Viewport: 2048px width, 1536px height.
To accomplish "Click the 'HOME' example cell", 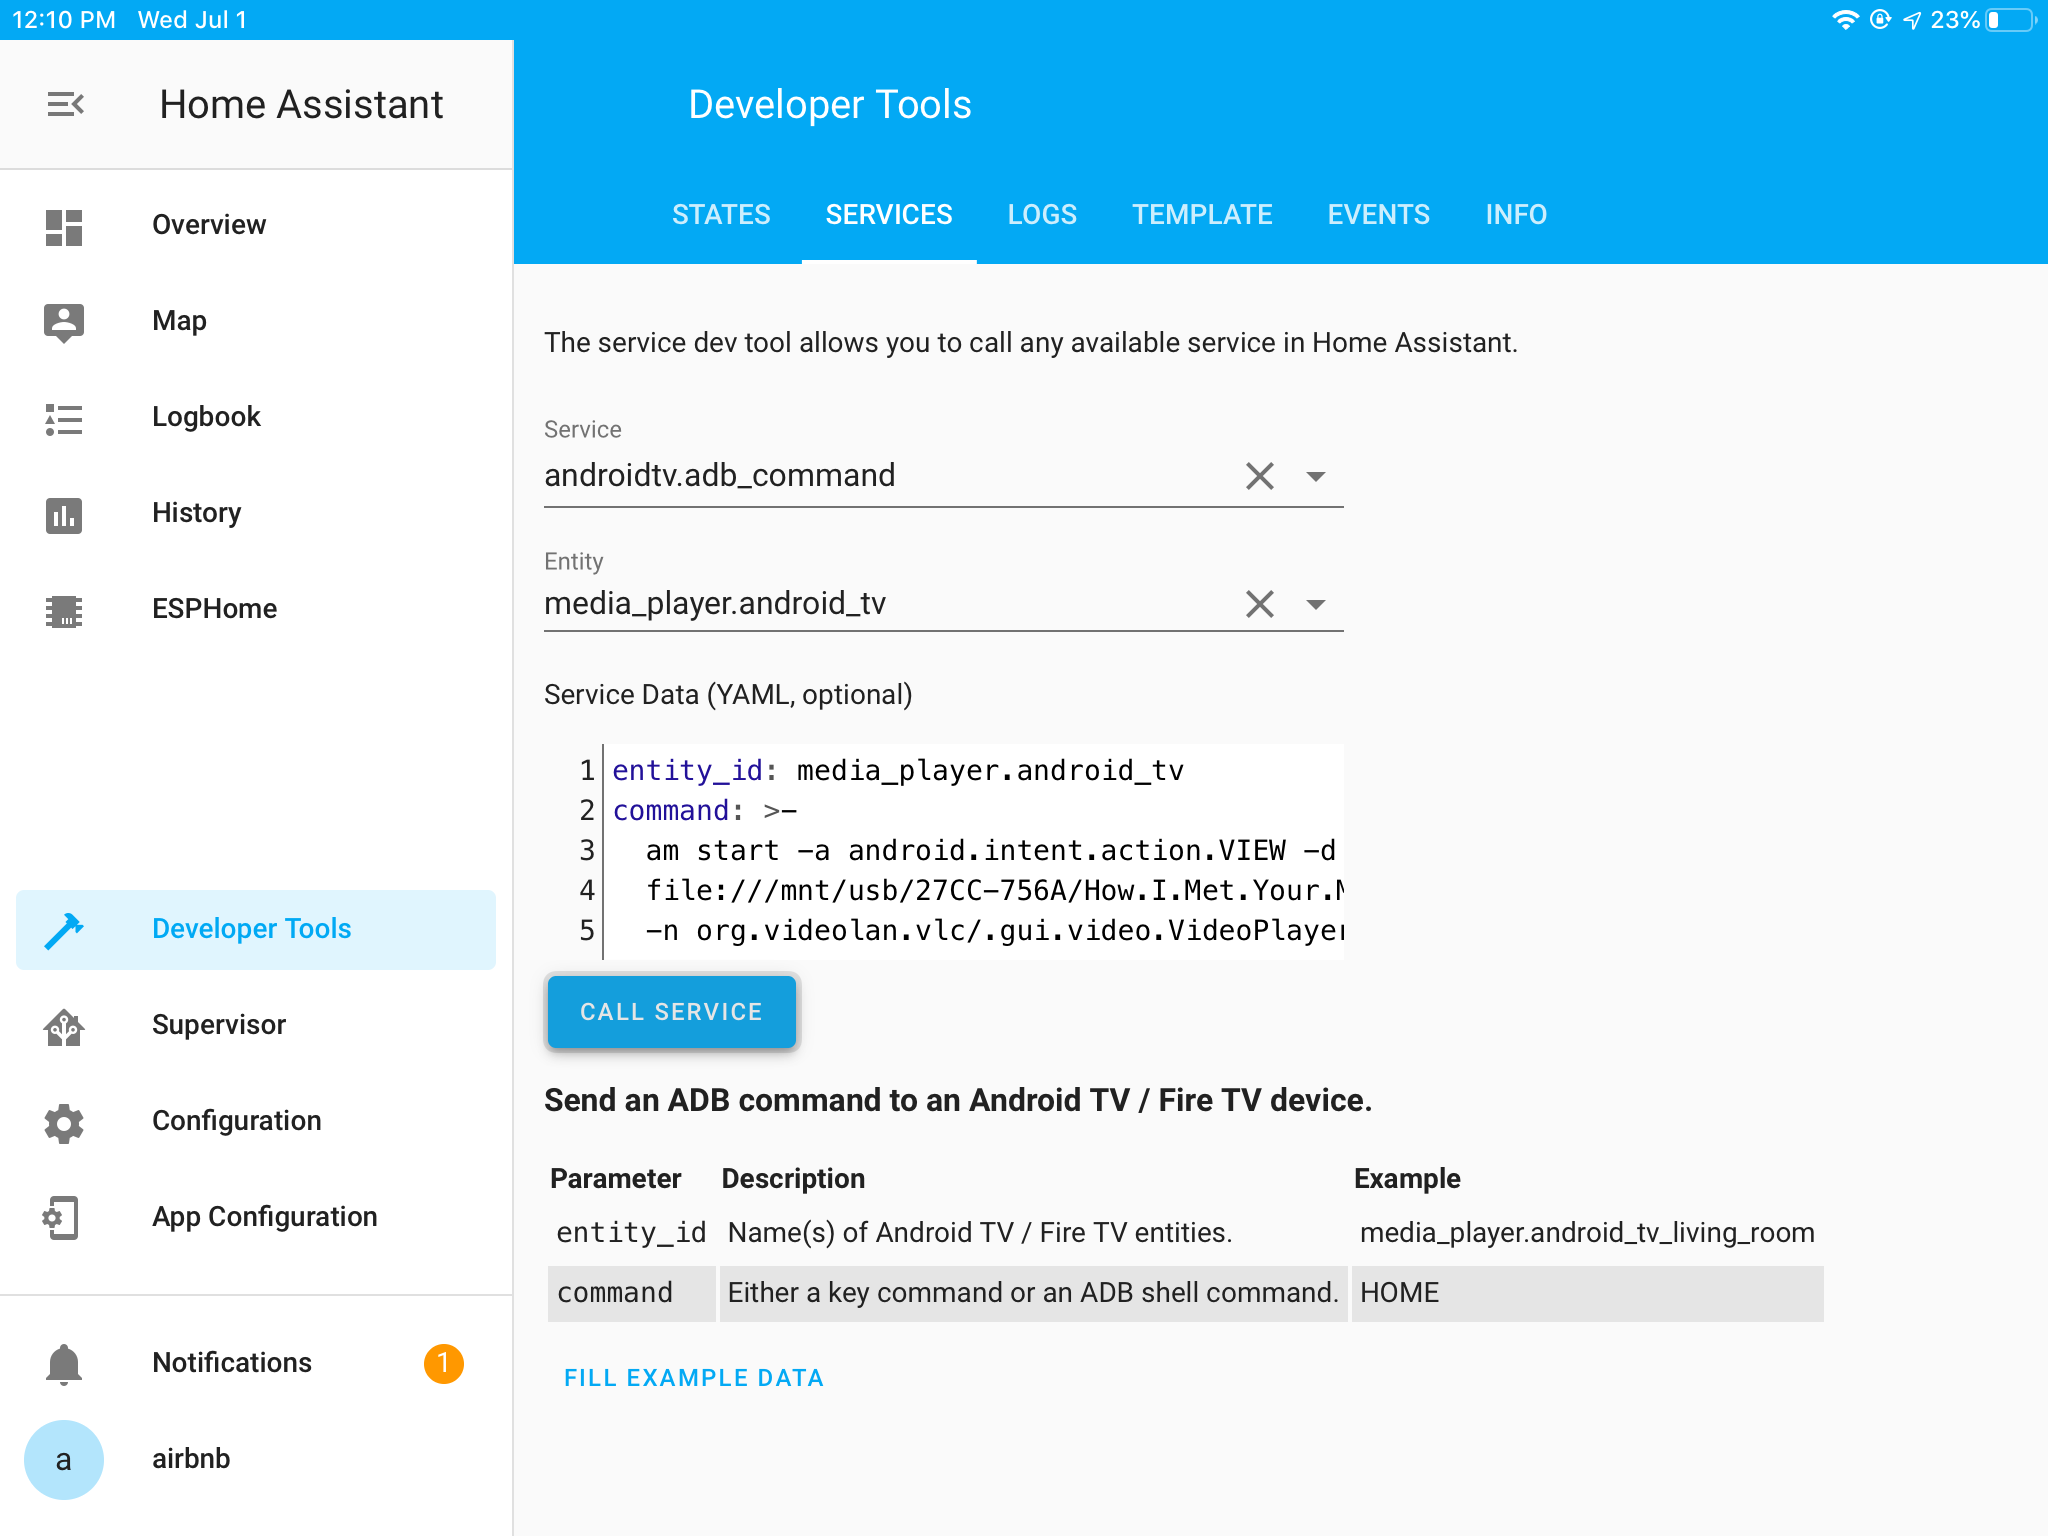I will (1587, 1293).
